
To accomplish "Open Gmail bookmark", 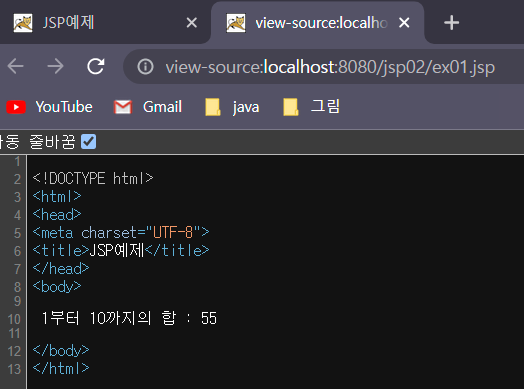I will (x=148, y=107).
